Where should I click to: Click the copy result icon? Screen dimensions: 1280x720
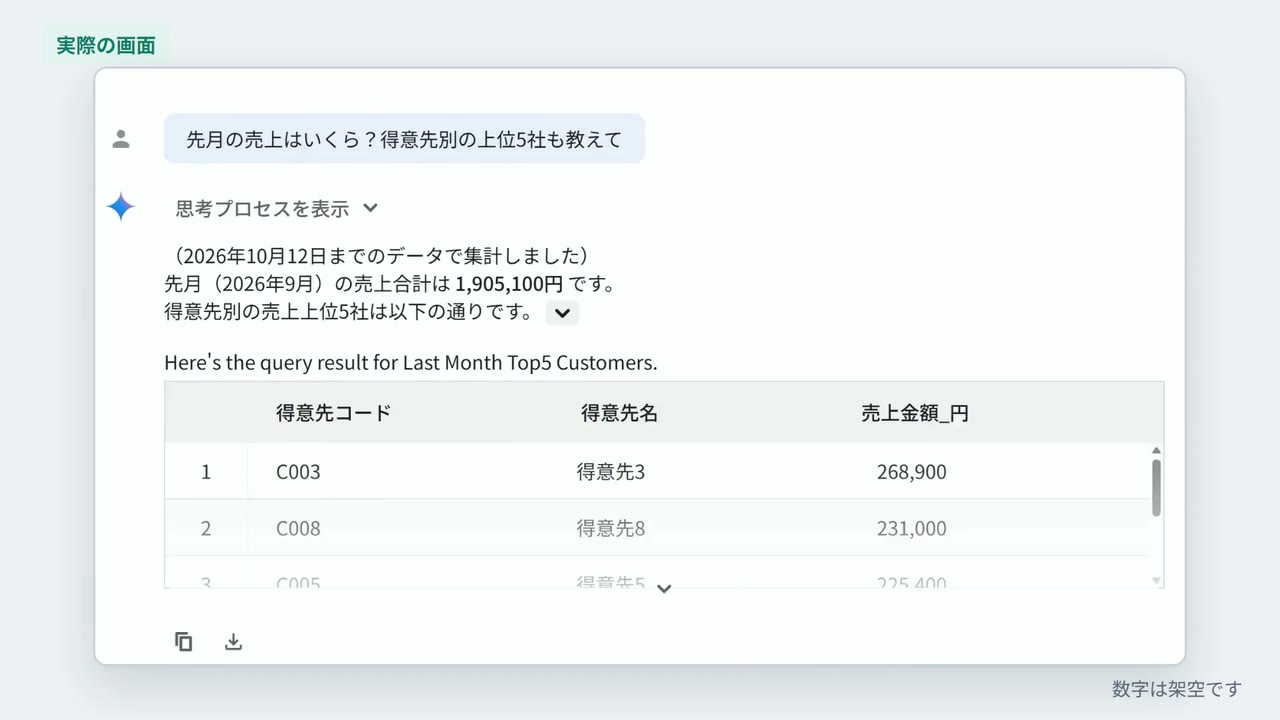[x=183, y=642]
